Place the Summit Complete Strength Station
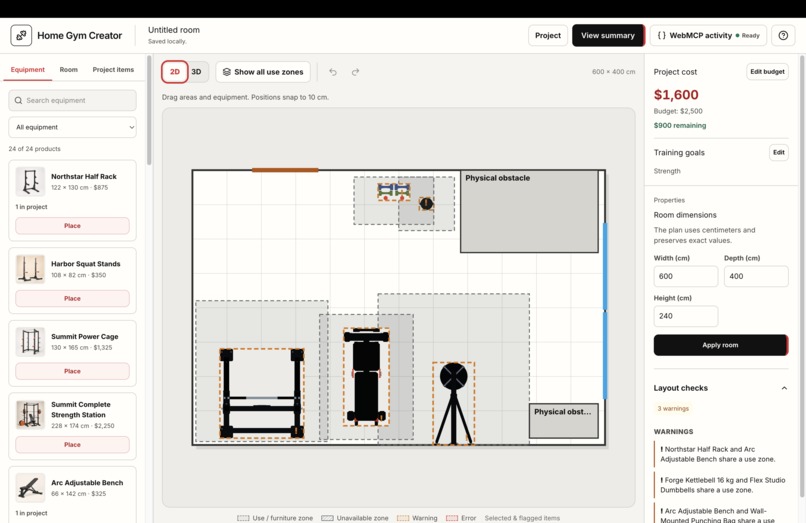Viewport: 806px width, 523px height. point(72,444)
